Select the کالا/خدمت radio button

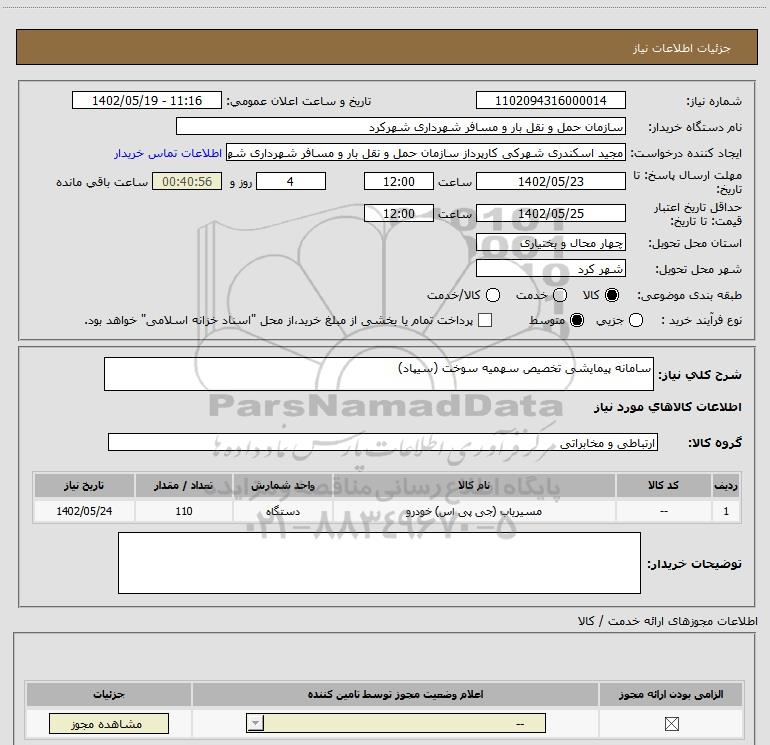[x=493, y=295]
